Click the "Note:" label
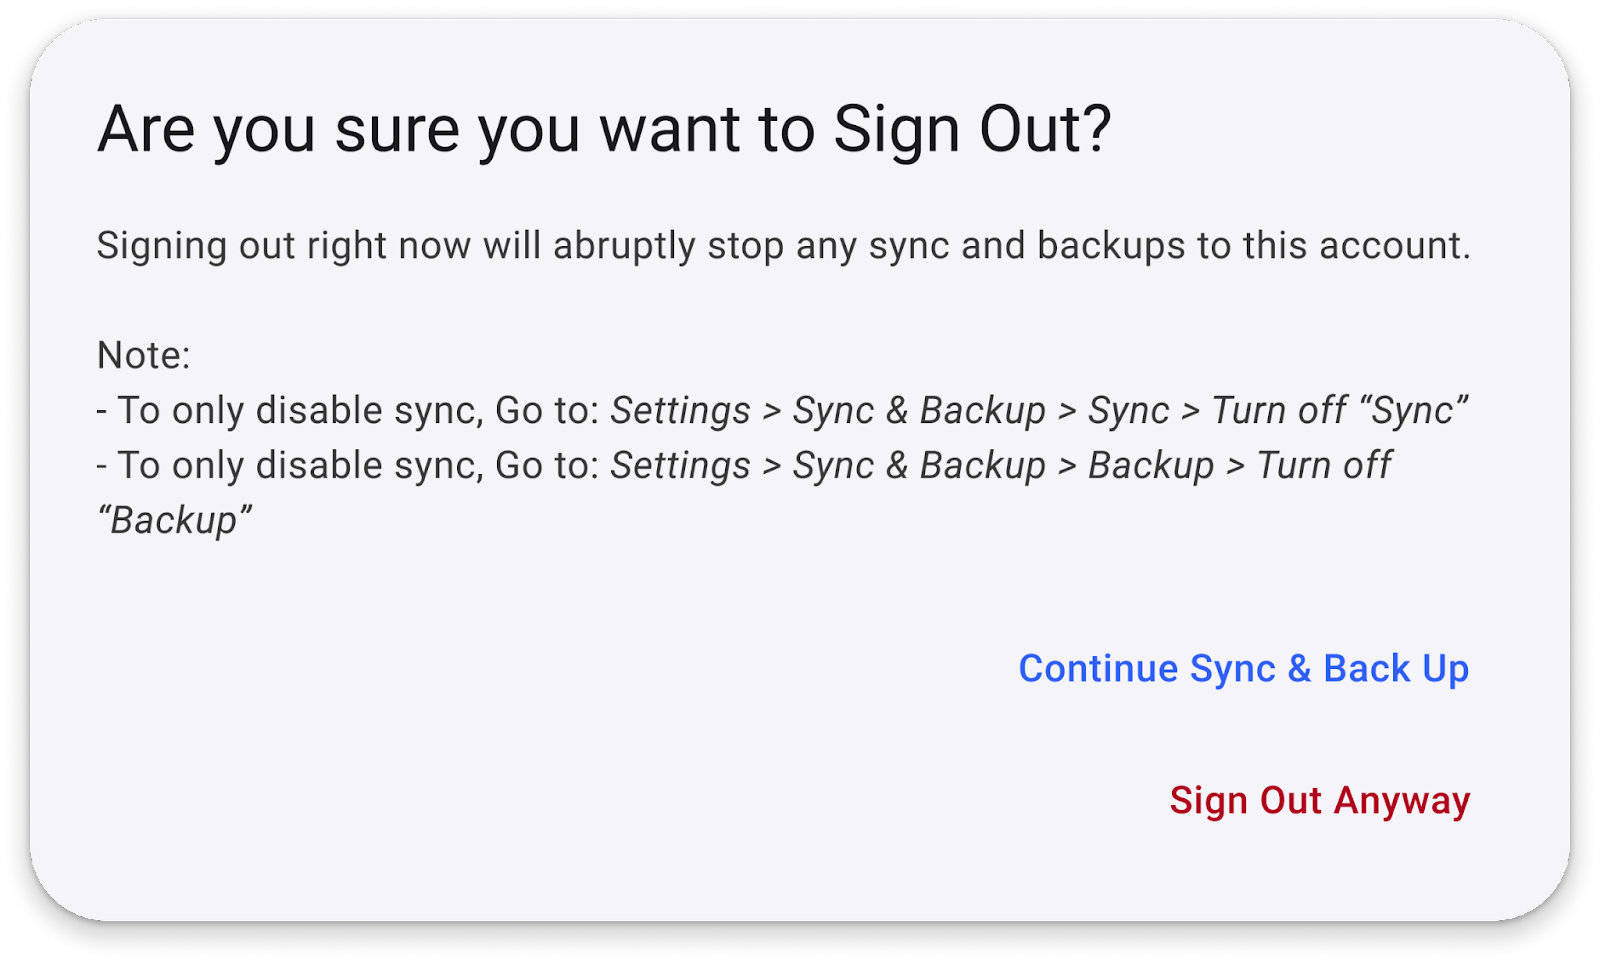The height and width of the screenshot is (962, 1600). point(143,355)
